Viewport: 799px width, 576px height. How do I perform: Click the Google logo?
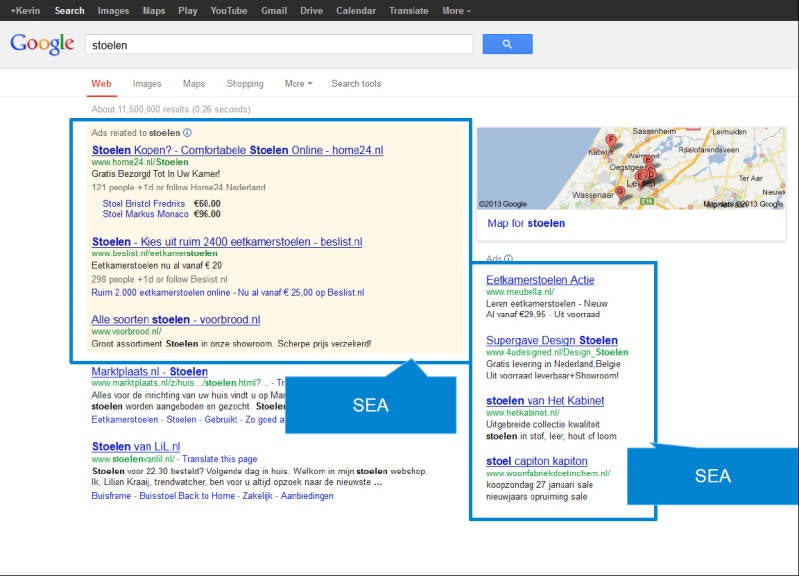click(x=42, y=44)
